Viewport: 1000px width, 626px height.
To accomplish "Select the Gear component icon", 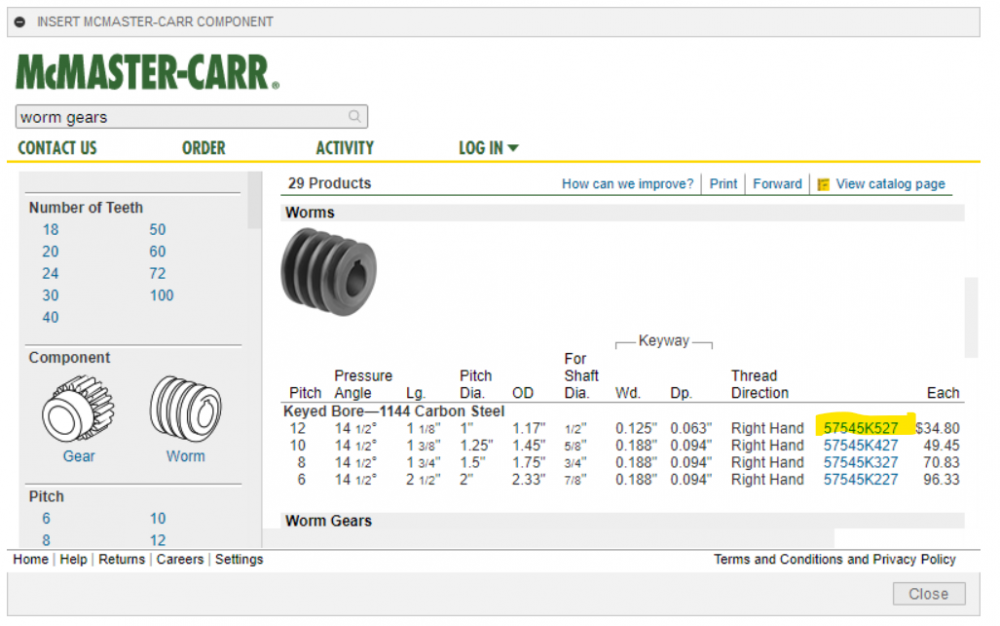I will coord(78,409).
